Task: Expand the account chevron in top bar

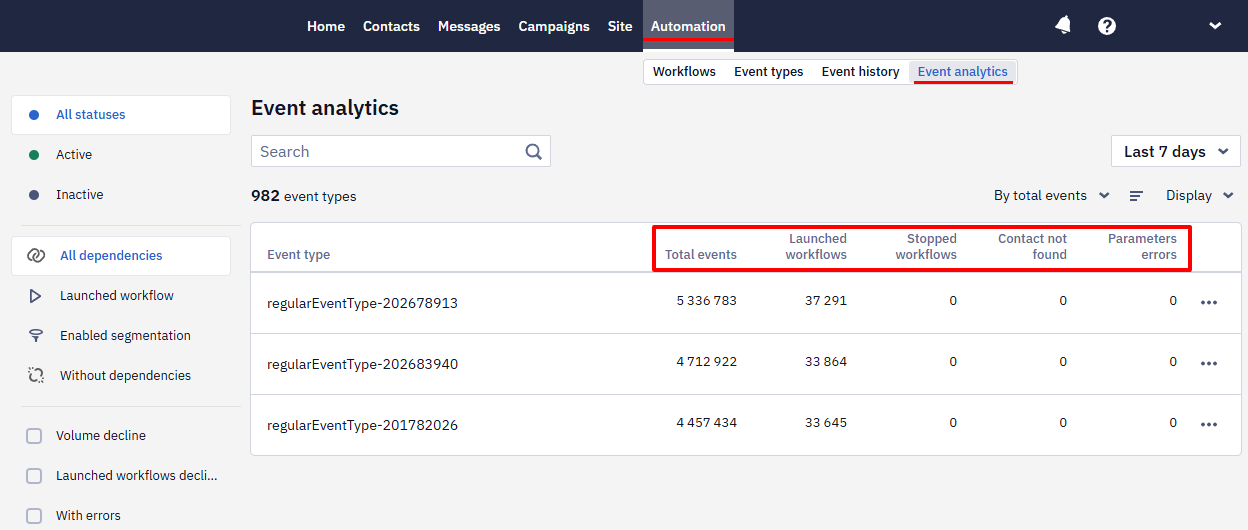Action: [x=1215, y=26]
